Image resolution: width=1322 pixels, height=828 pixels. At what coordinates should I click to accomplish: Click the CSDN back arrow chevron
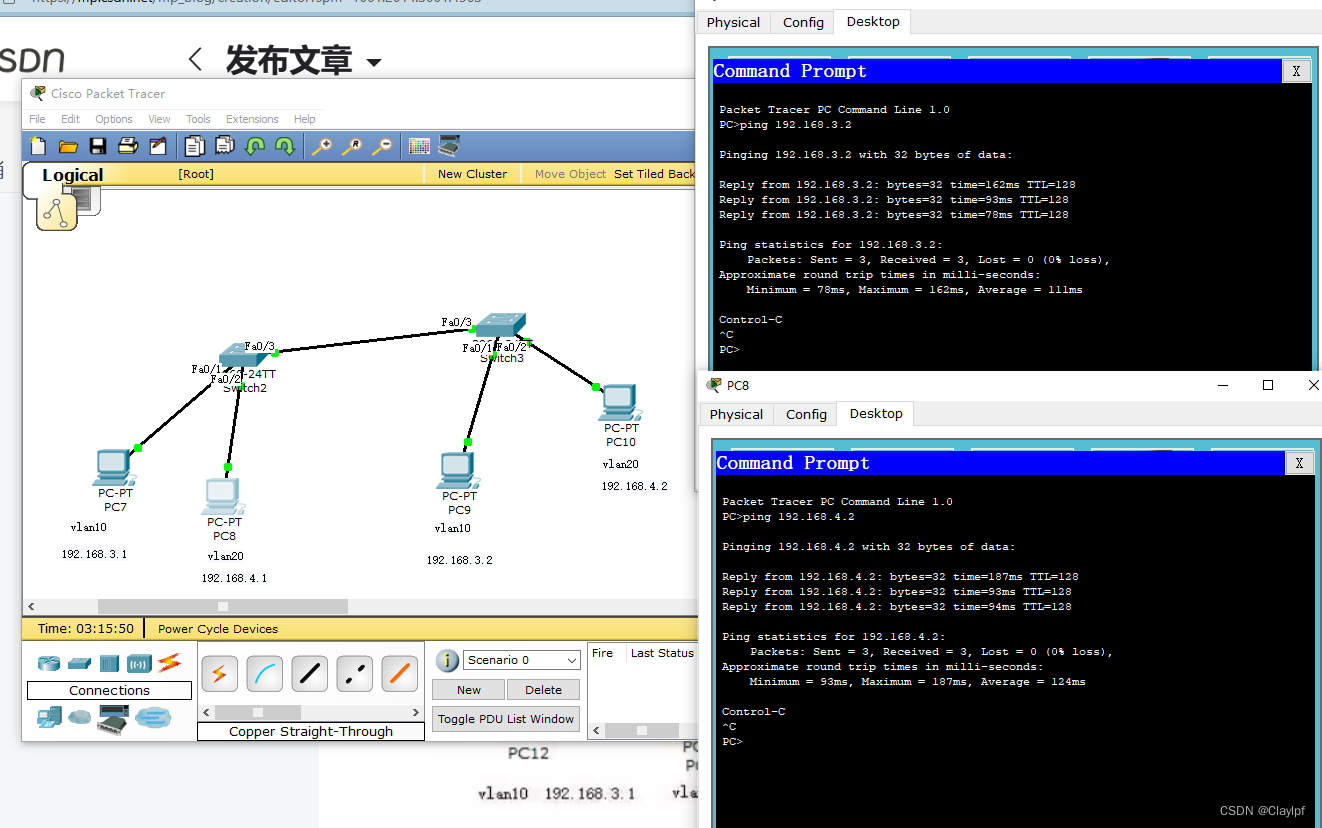(x=195, y=60)
